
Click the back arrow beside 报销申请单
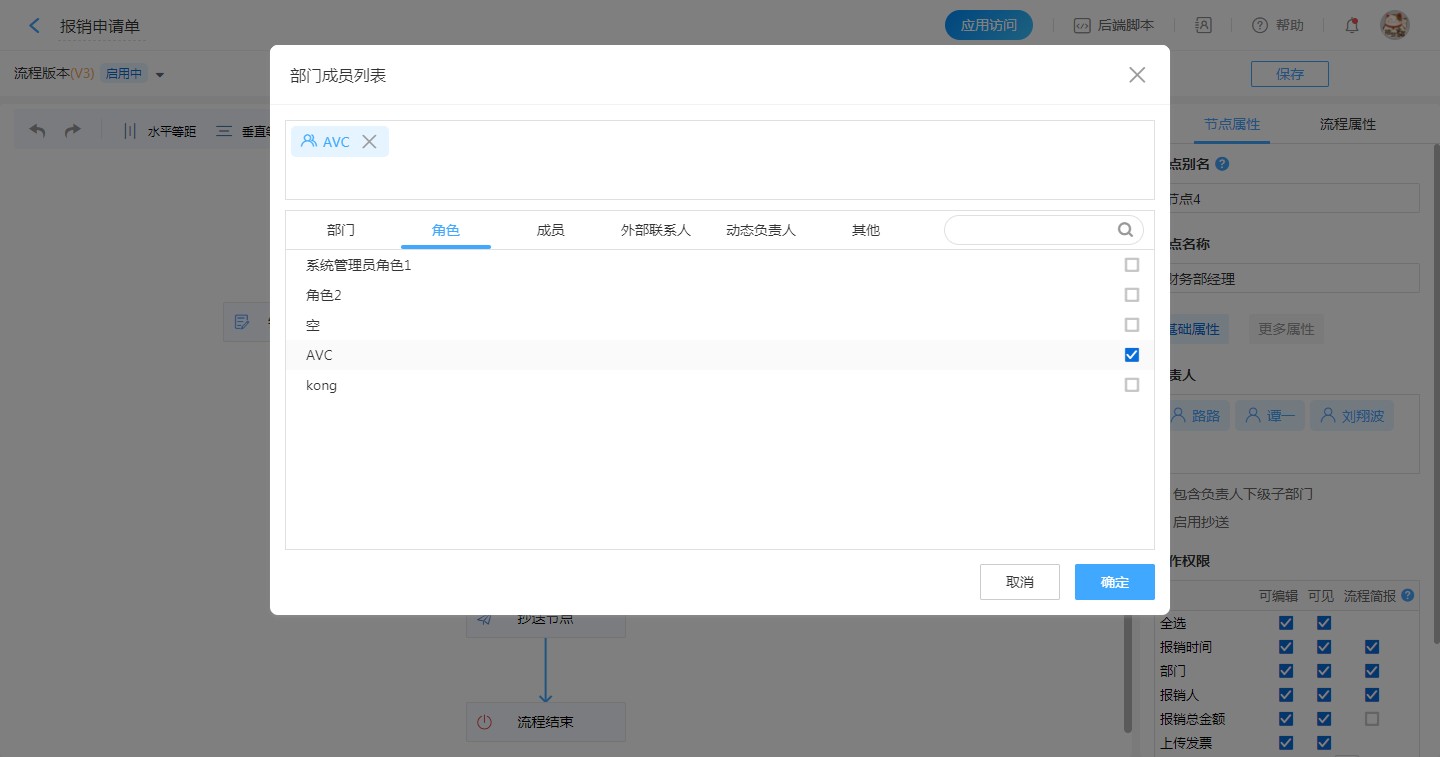[x=35, y=26]
